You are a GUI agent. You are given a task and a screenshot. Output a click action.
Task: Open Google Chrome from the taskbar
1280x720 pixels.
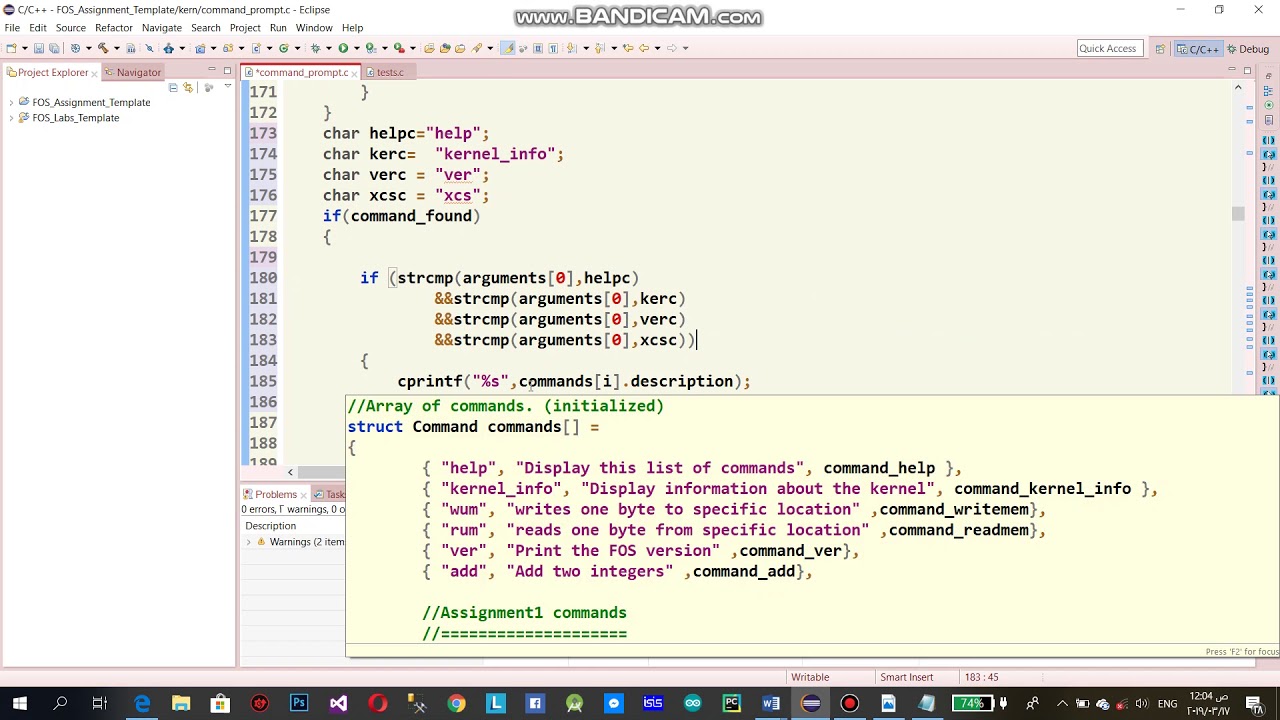pos(456,703)
